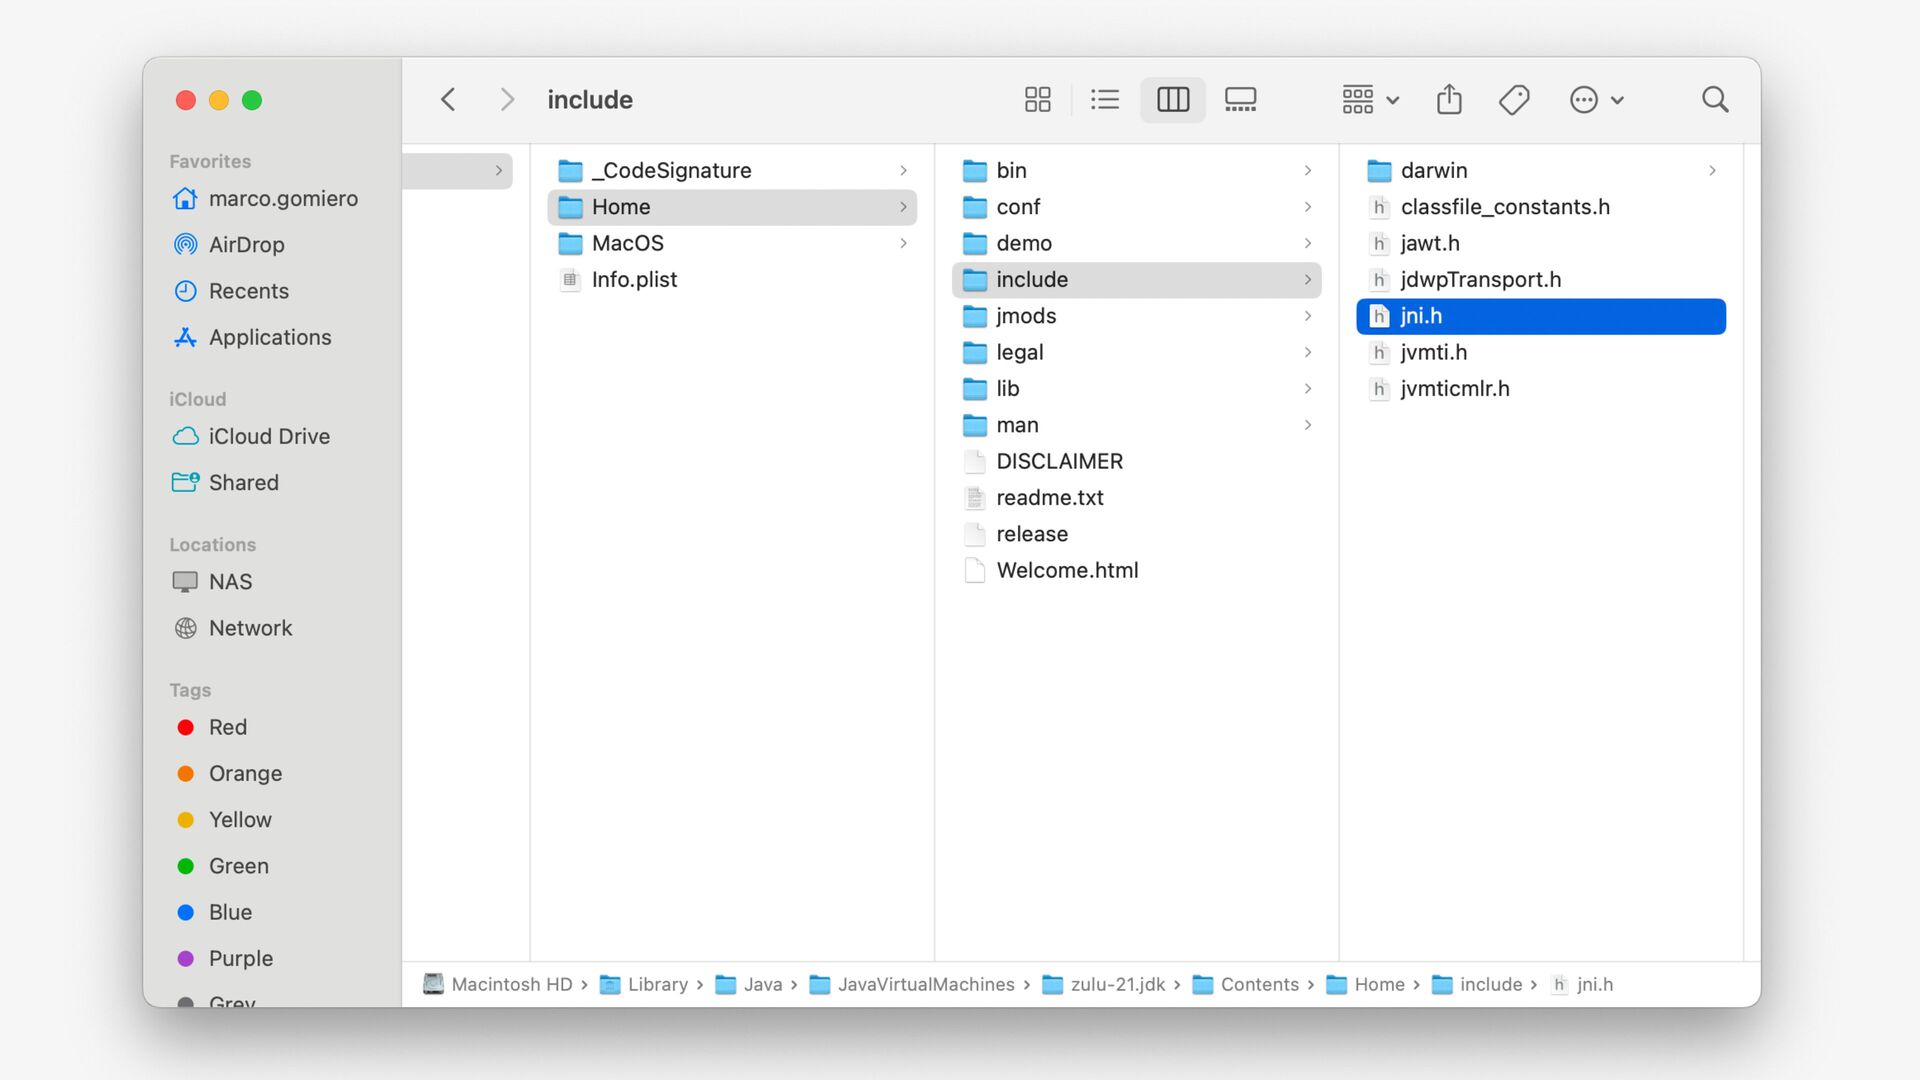Screen dimensions: 1920x1080
Task: Switch to icon view in toolbar
Action: tap(1037, 99)
